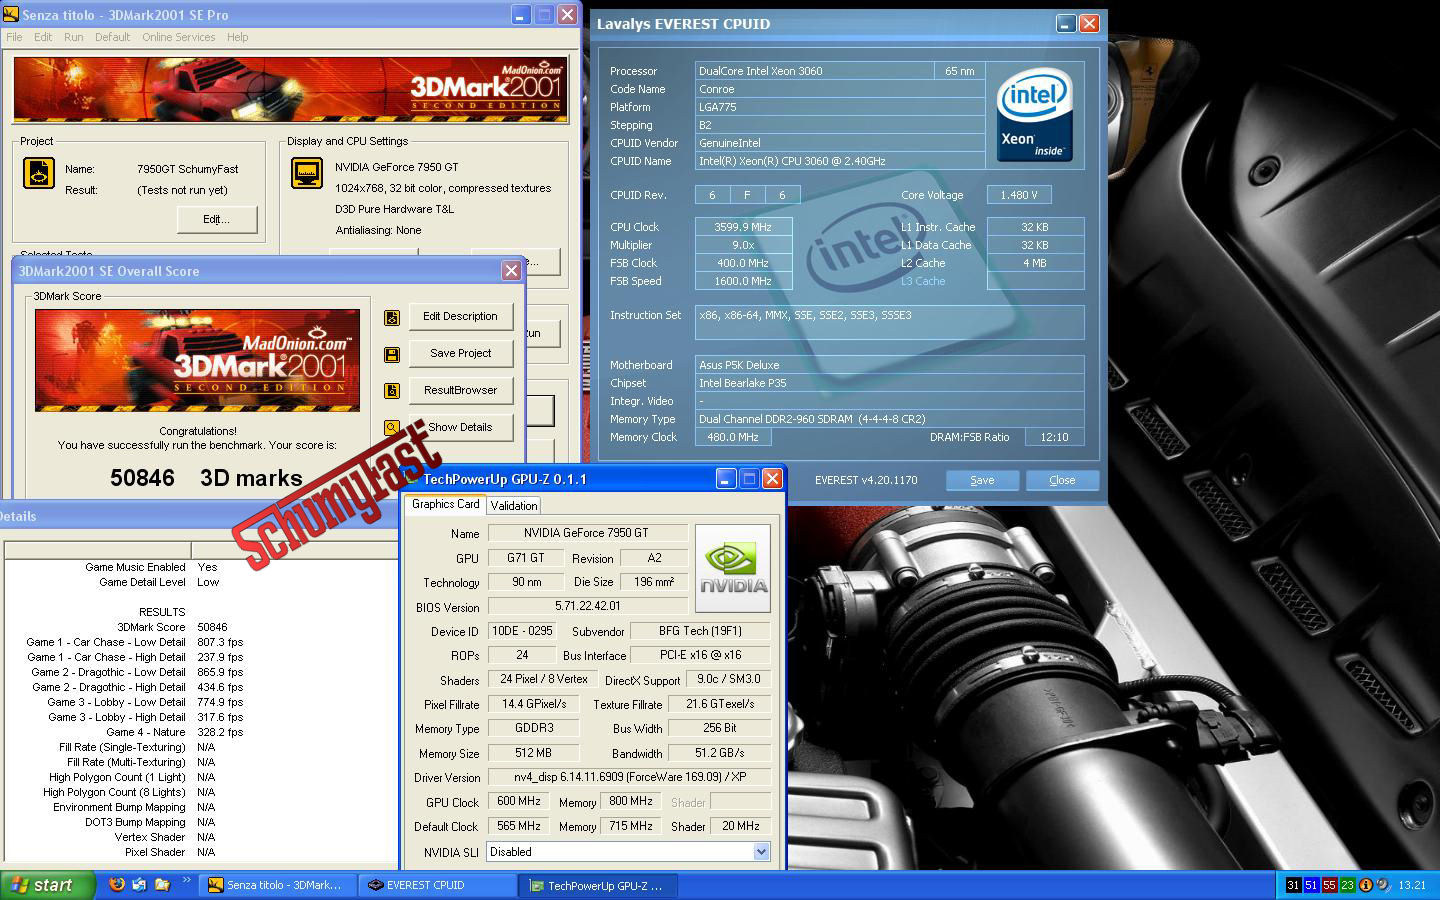The width and height of the screenshot is (1440, 900).
Task: Click the Processor DualCore Intel Xeon 3060 field
Action: (x=814, y=71)
